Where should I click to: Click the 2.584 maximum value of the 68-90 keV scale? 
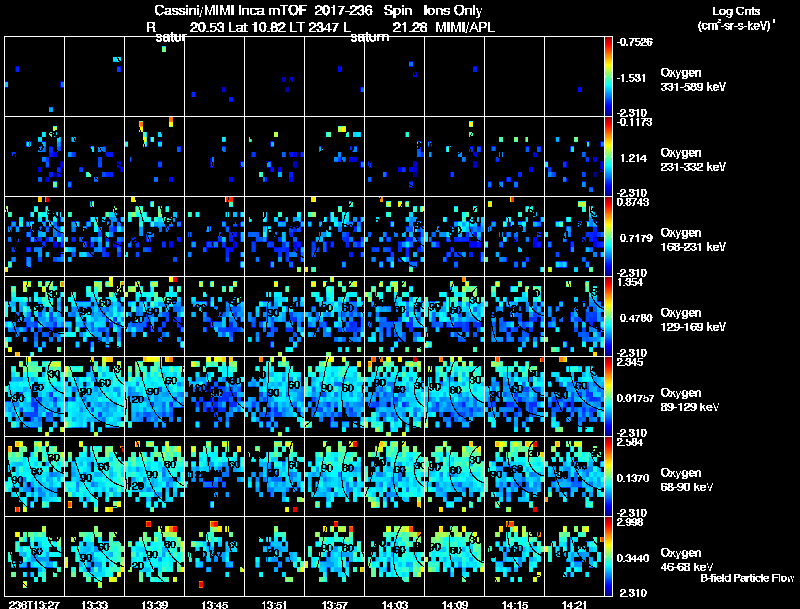coord(630,442)
